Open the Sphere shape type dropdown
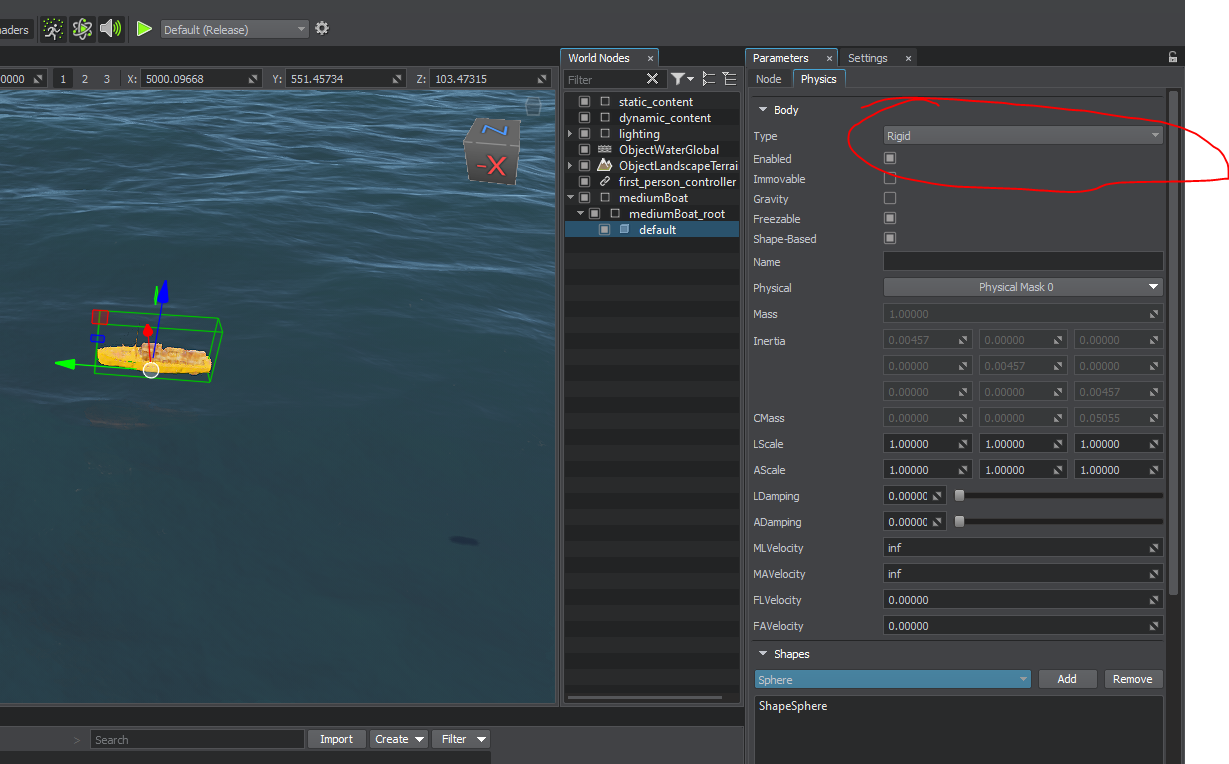Screen dimensions: 1229x764 click(x=892, y=679)
